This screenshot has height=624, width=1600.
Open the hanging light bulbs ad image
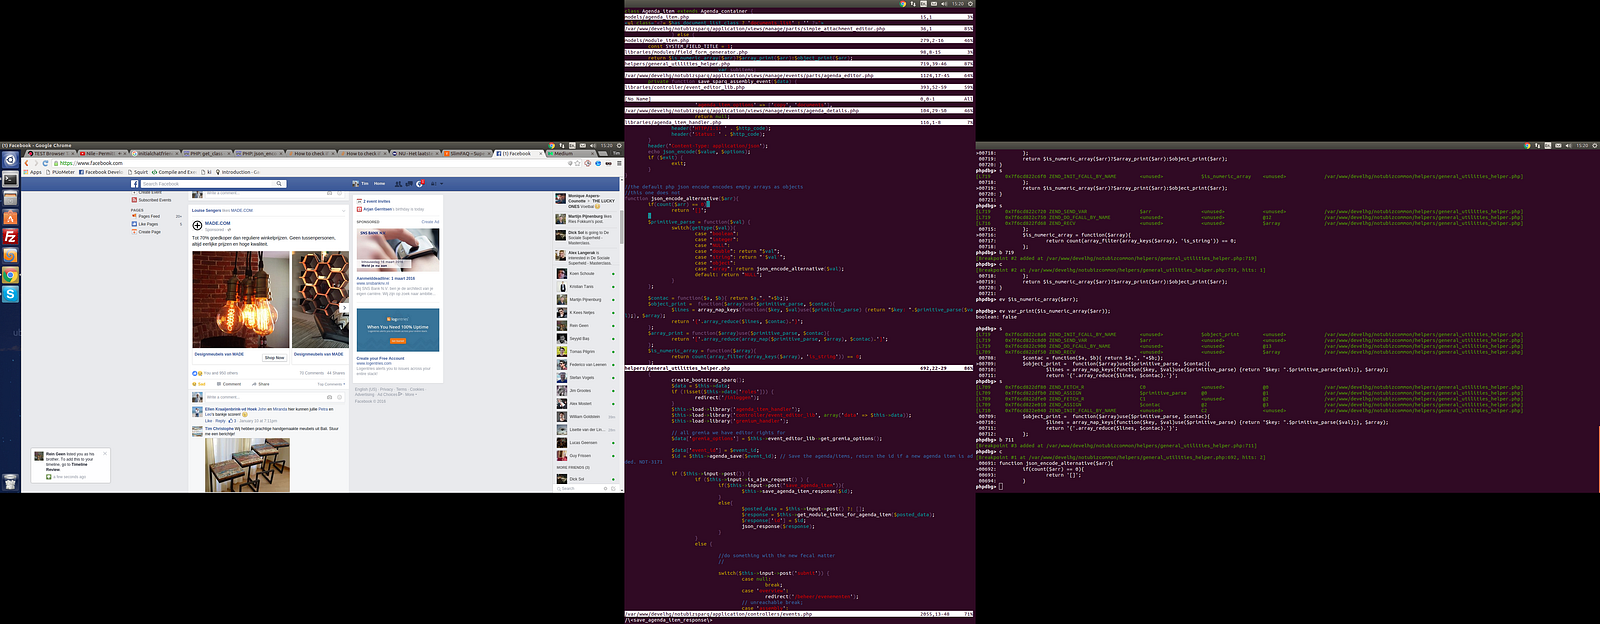click(240, 300)
